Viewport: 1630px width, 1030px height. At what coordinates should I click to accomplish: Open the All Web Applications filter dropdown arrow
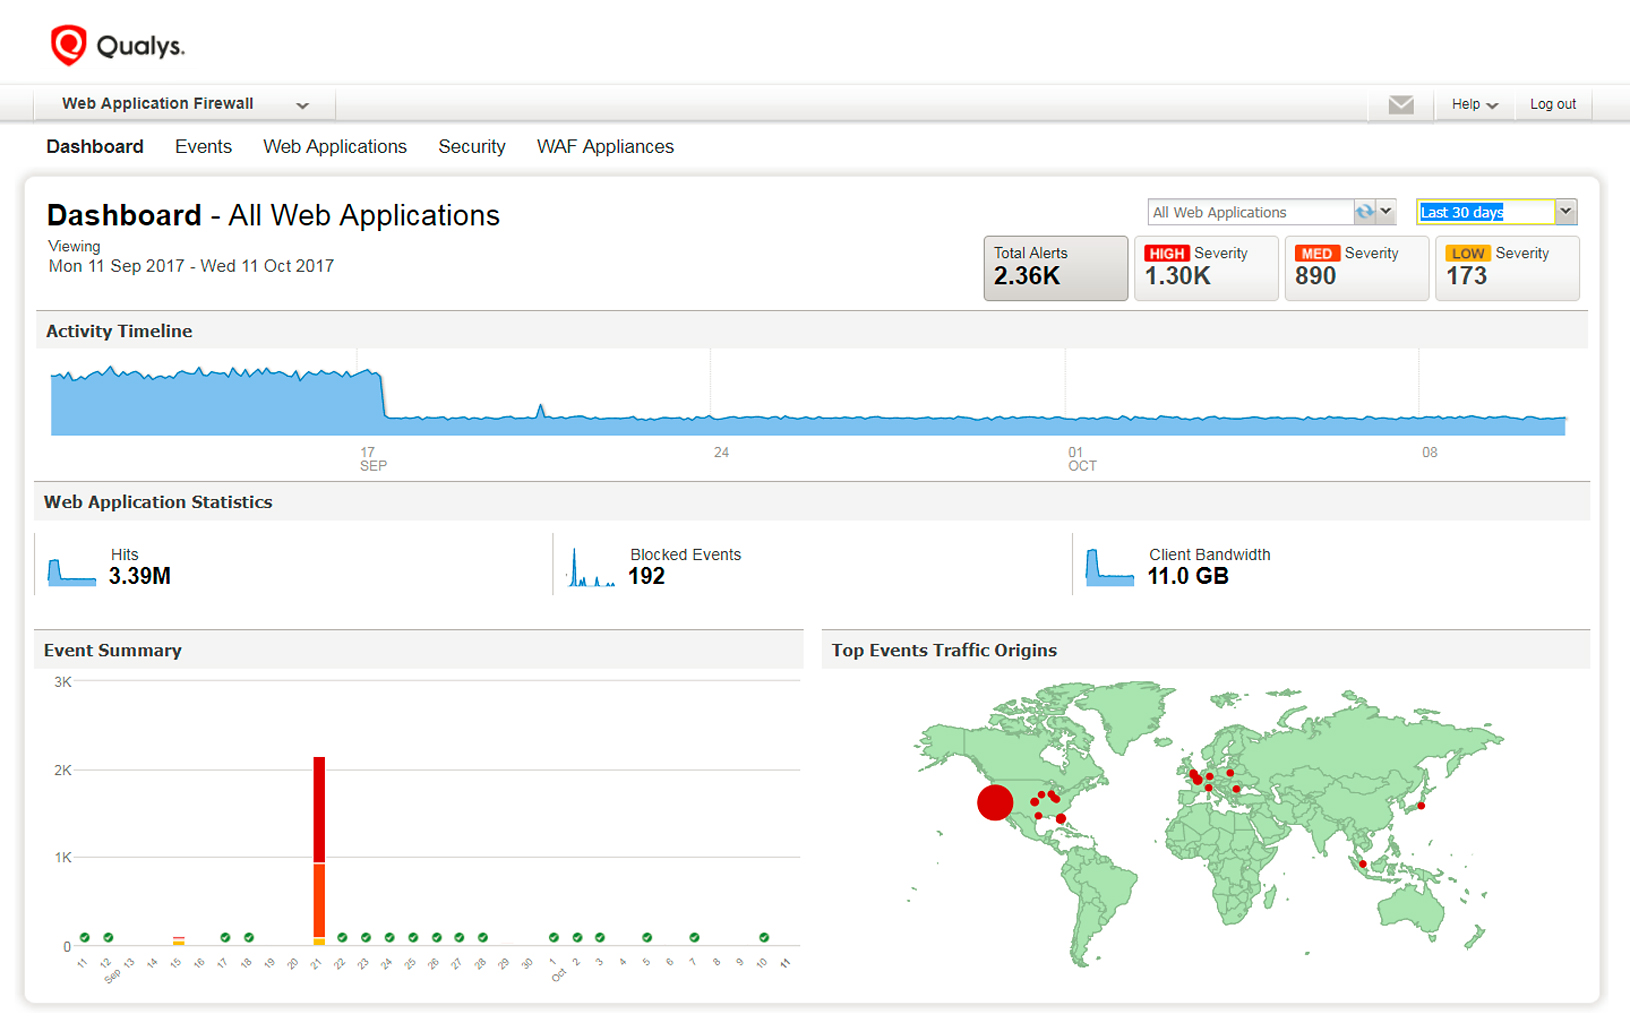(x=1386, y=212)
